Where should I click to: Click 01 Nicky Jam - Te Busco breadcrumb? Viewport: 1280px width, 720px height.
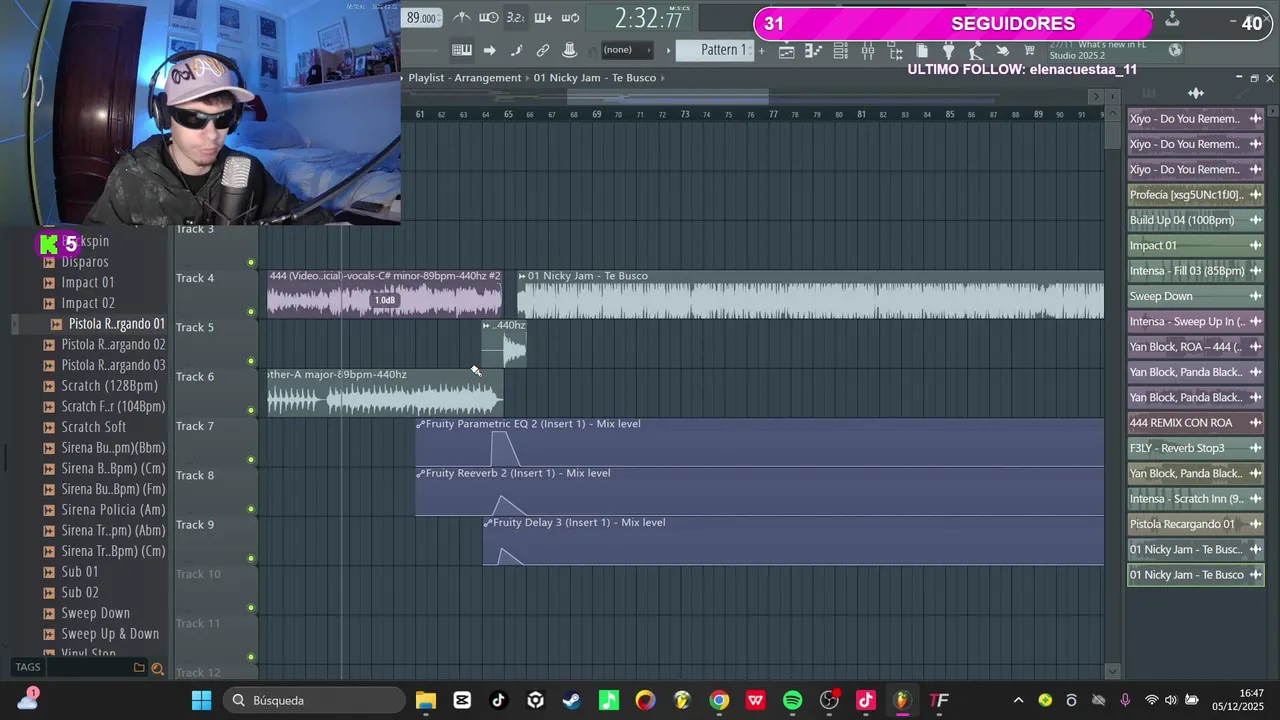(595, 77)
